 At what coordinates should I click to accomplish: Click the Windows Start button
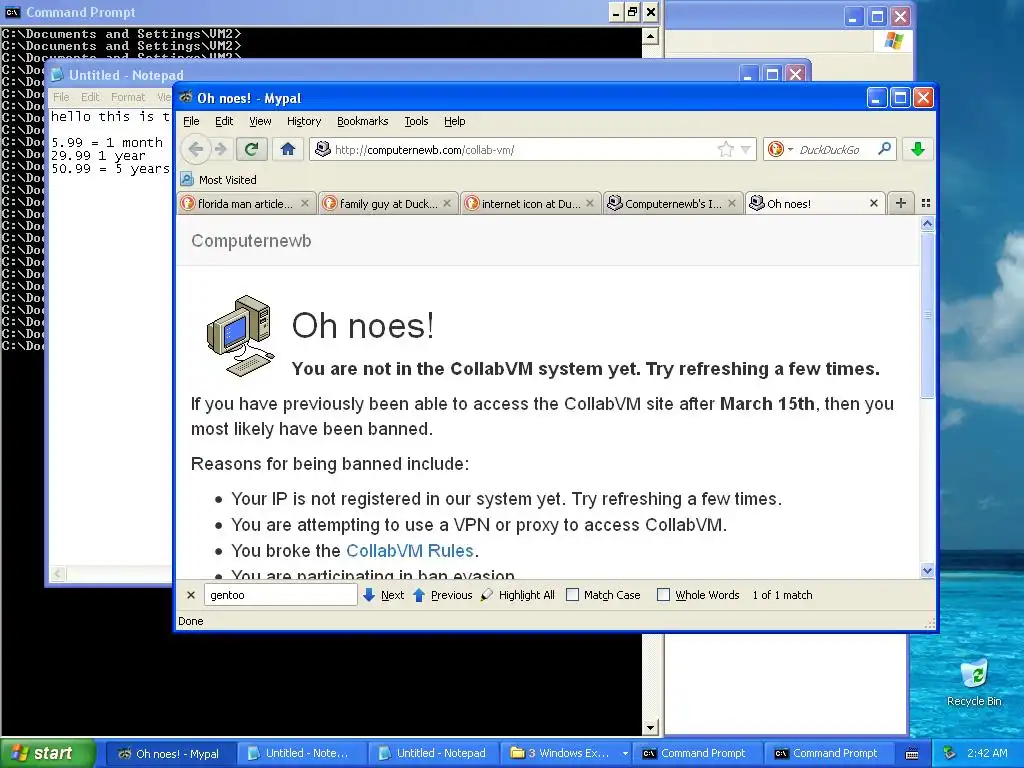pos(47,753)
